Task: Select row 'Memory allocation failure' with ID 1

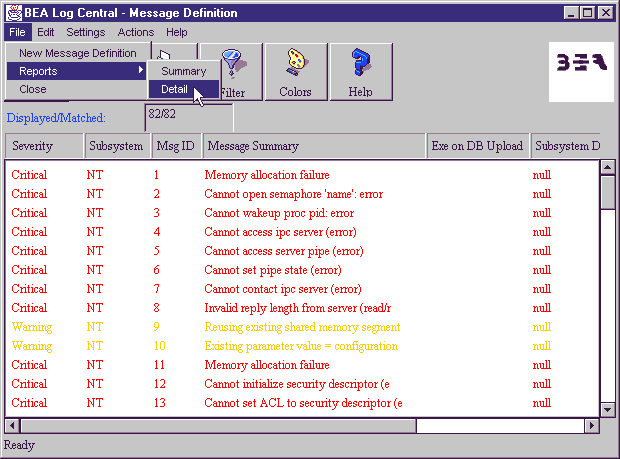Action: [302, 175]
